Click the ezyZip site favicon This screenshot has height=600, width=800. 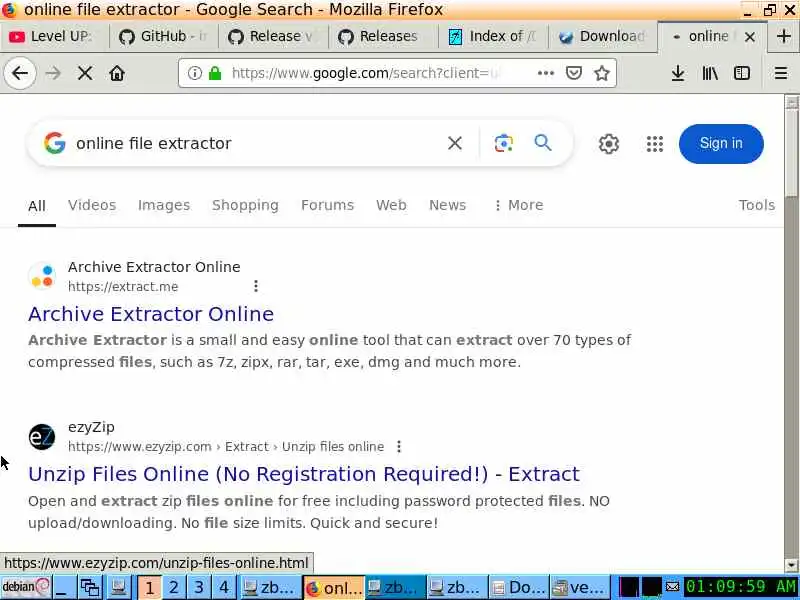pos(42,437)
